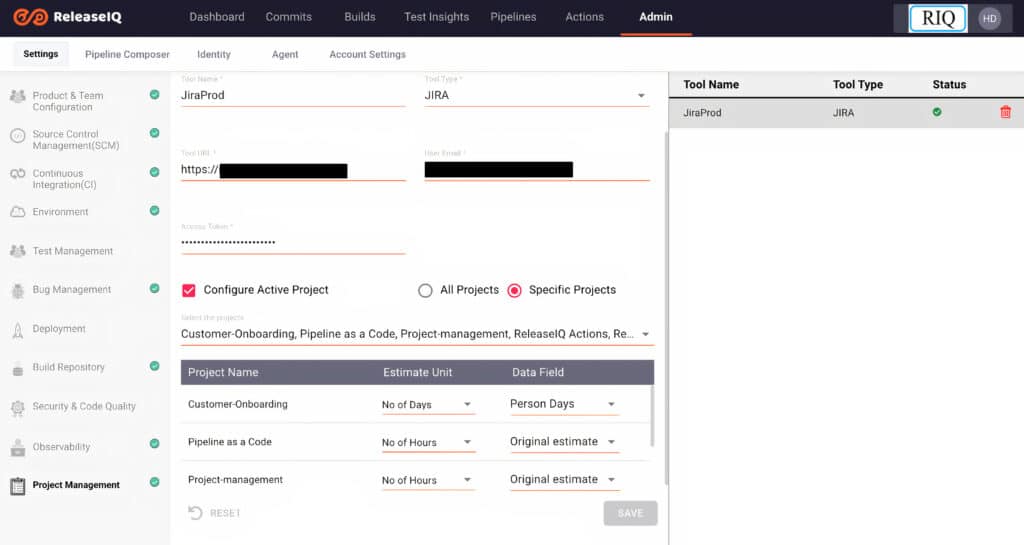Open the Builds menu
This screenshot has width=1024, height=545.
(x=360, y=17)
